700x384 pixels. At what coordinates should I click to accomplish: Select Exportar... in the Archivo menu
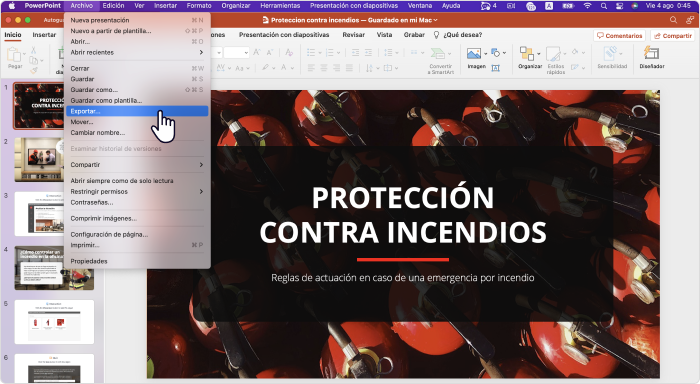tap(137, 111)
